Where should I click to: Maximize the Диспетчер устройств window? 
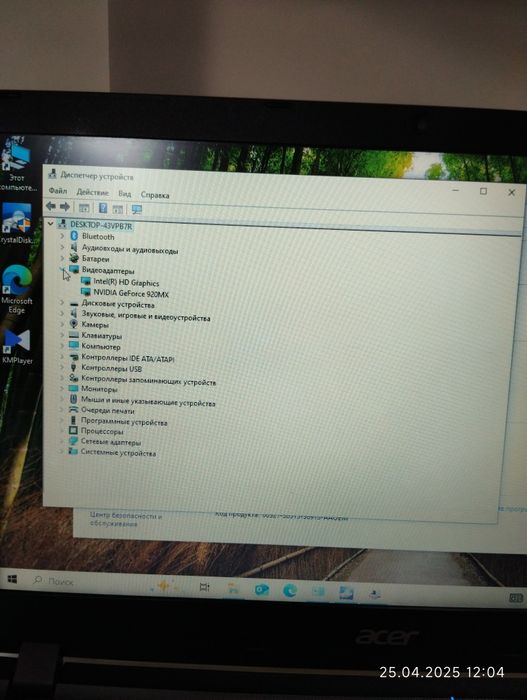[483, 191]
